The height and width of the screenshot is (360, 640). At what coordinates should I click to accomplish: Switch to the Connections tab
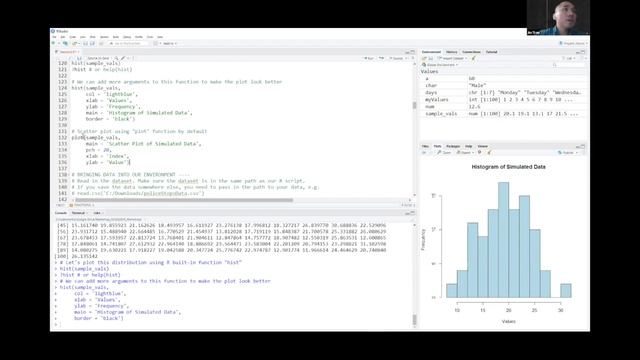click(471, 52)
